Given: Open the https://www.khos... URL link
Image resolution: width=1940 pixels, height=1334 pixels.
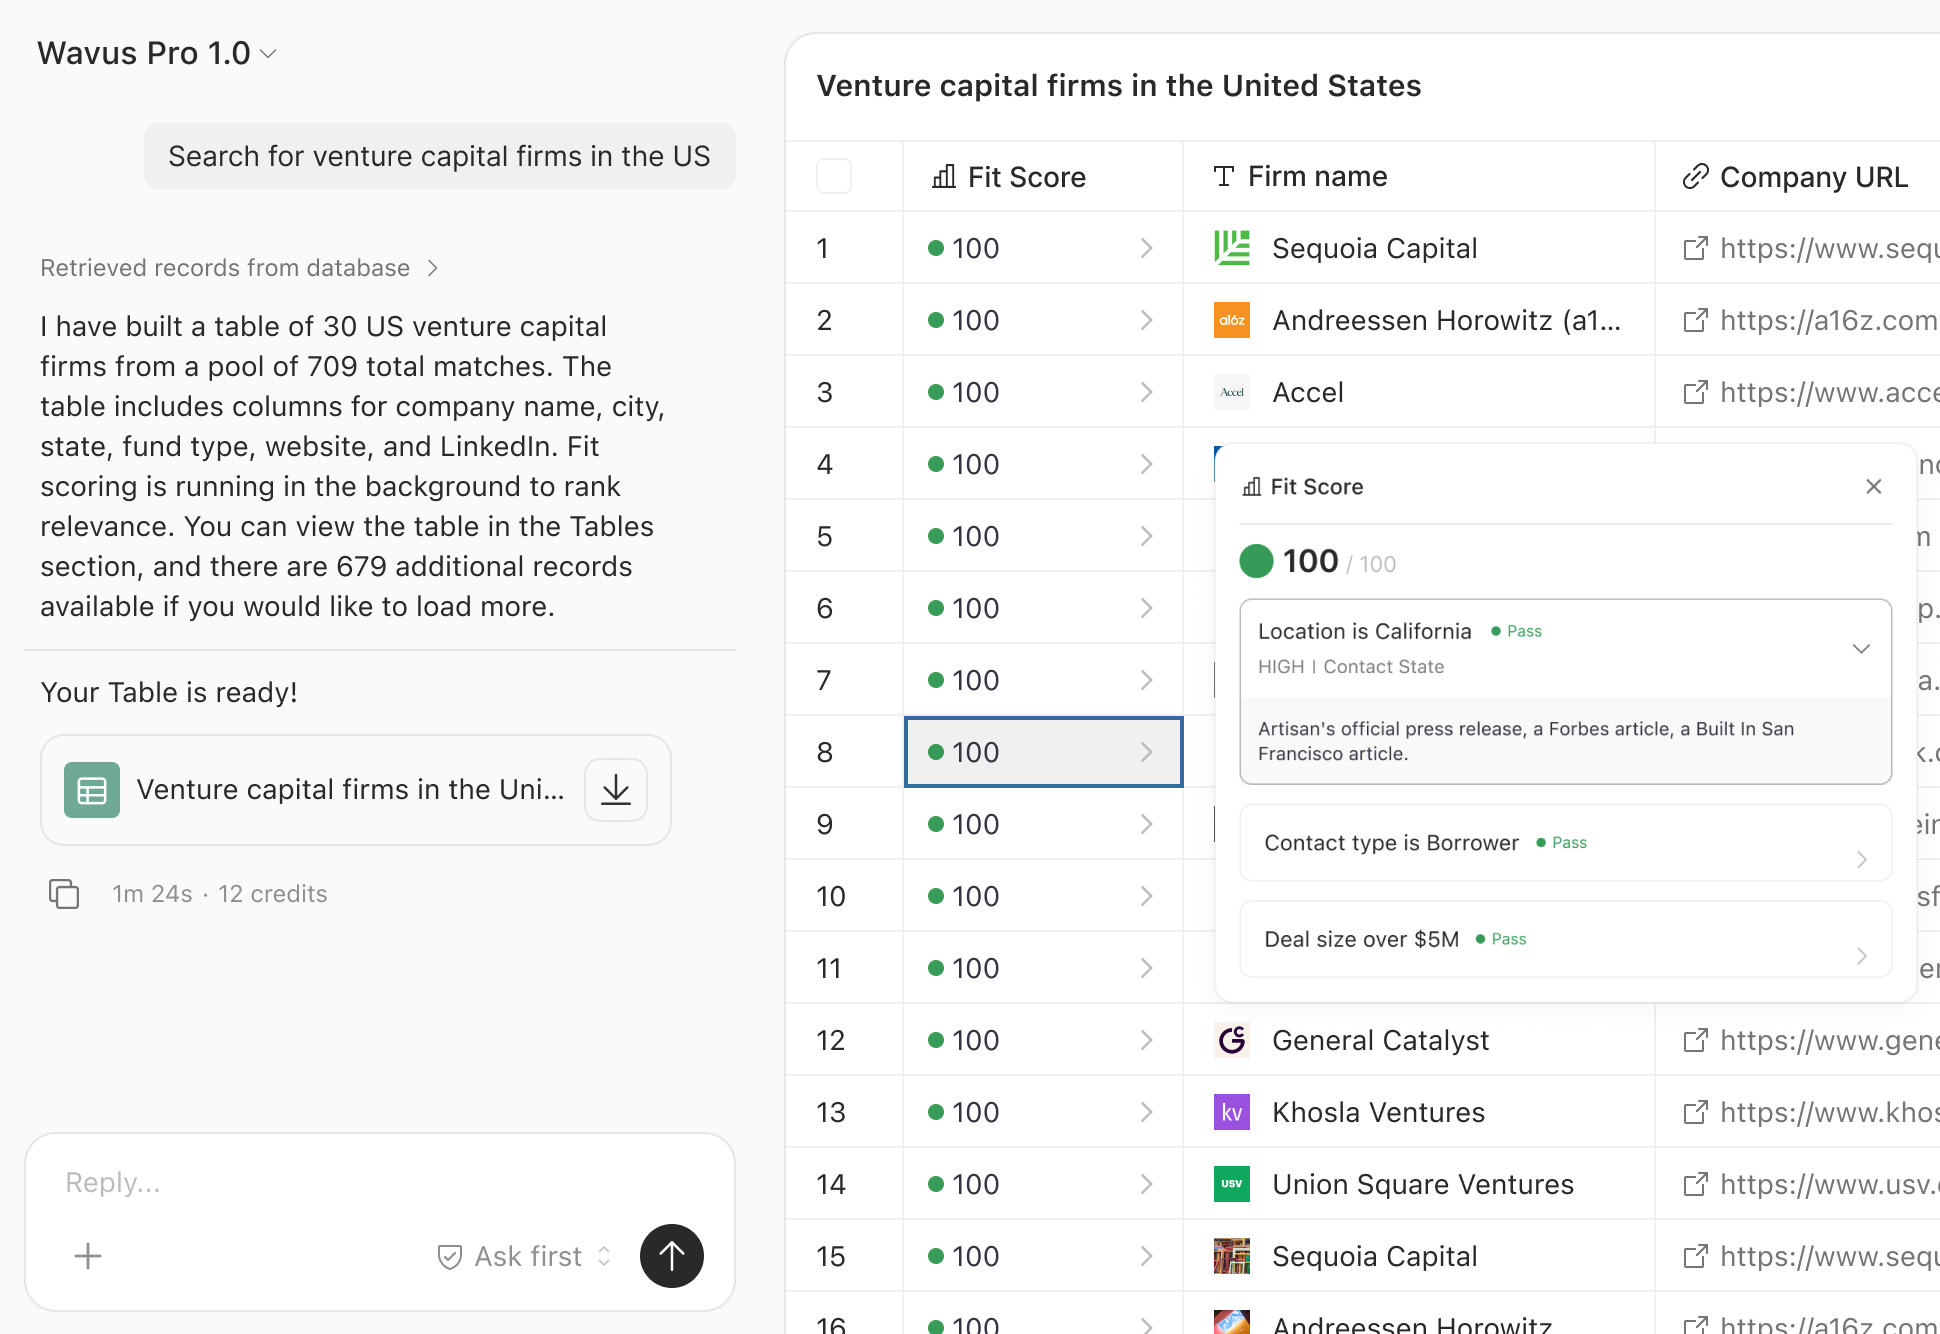Looking at the screenshot, I should [1829, 1112].
